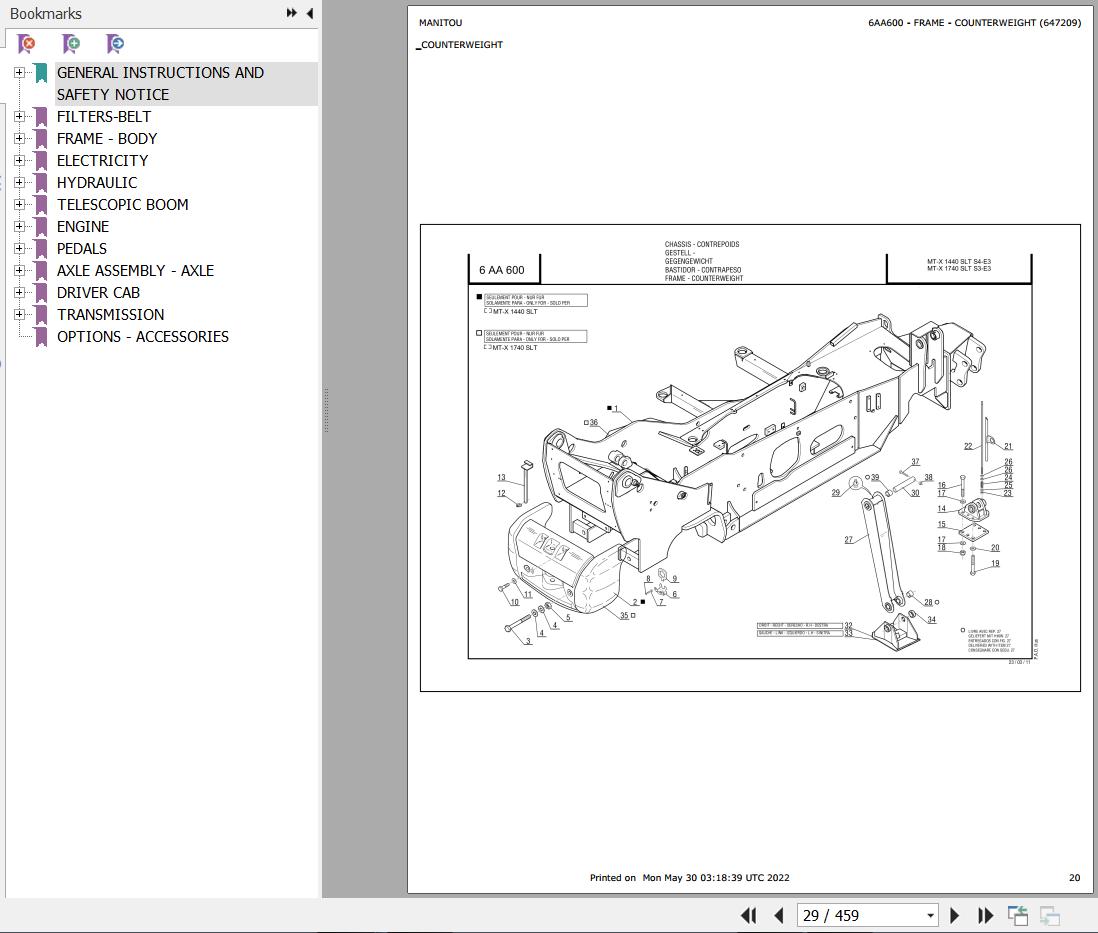Click the add bookmark icon

click(71, 44)
